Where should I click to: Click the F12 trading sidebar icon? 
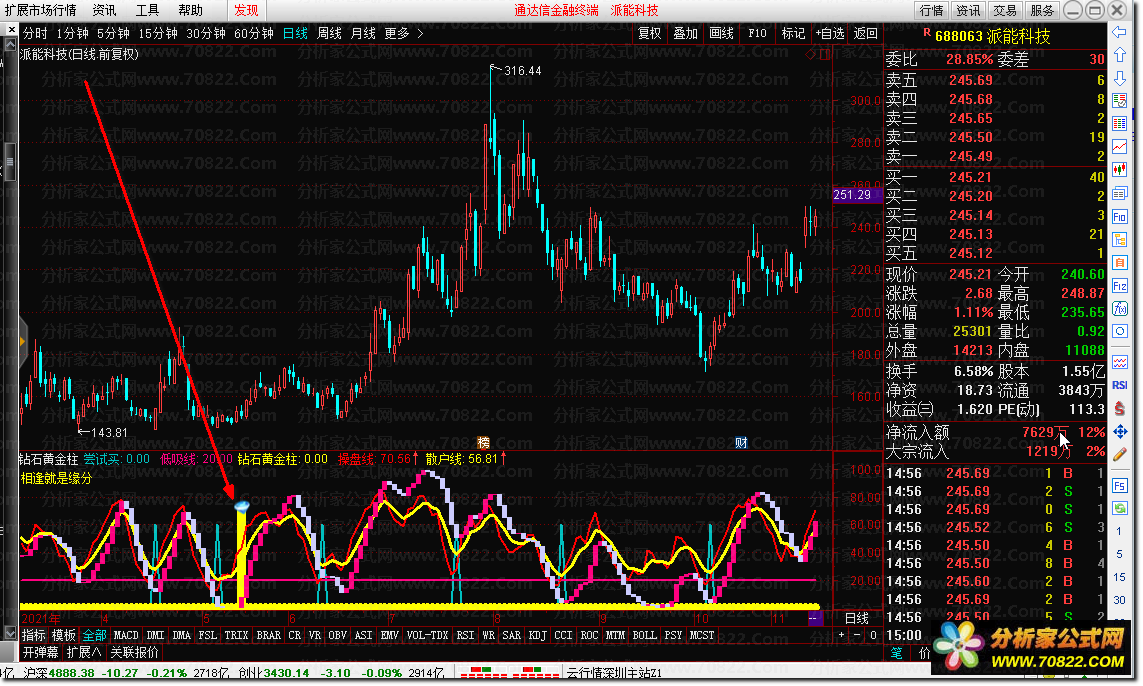coord(1120,286)
